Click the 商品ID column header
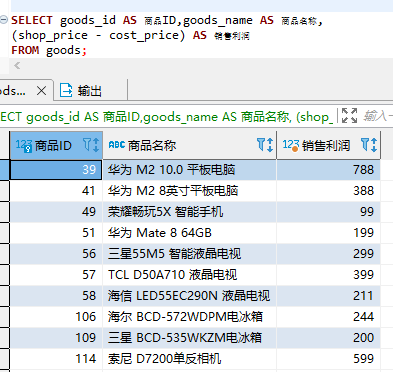 click(x=56, y=145)
